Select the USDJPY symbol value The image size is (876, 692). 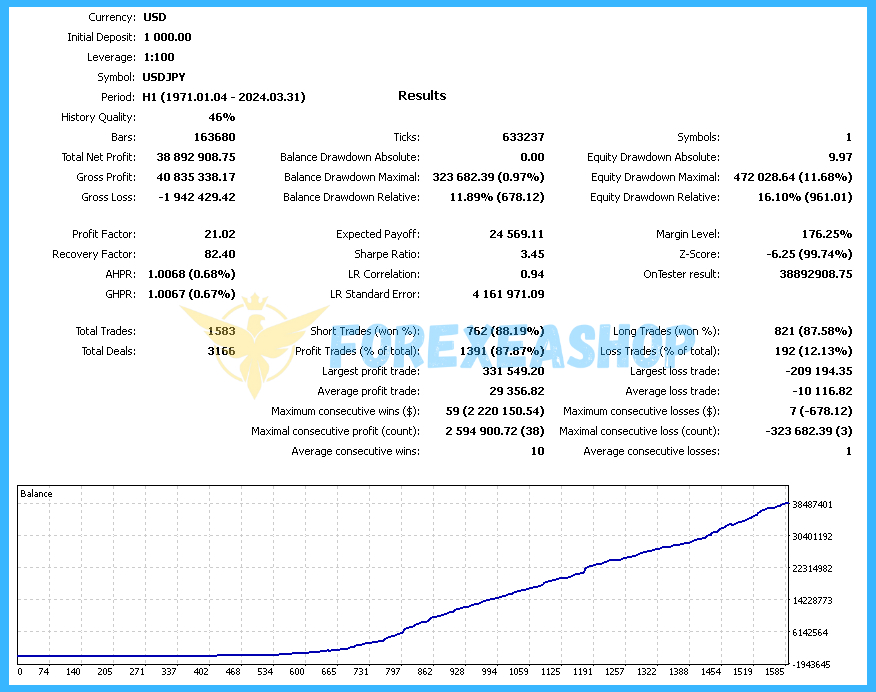164,77
